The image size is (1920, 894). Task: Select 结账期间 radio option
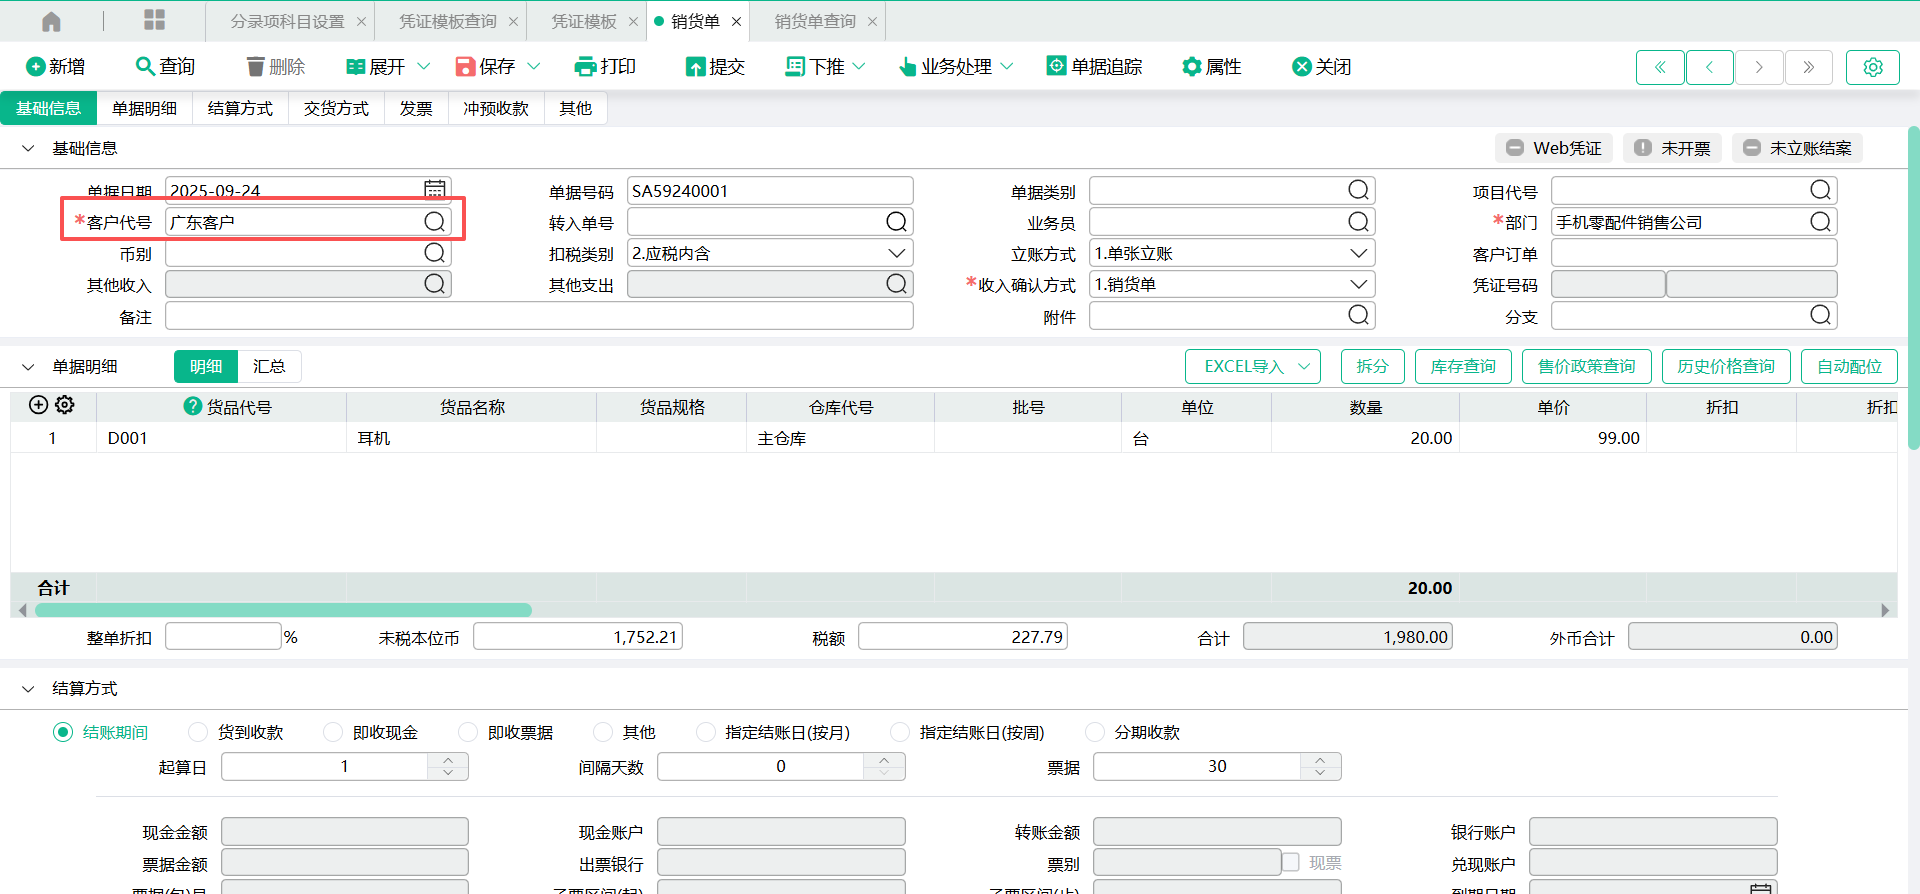click(x=63, y=732)
